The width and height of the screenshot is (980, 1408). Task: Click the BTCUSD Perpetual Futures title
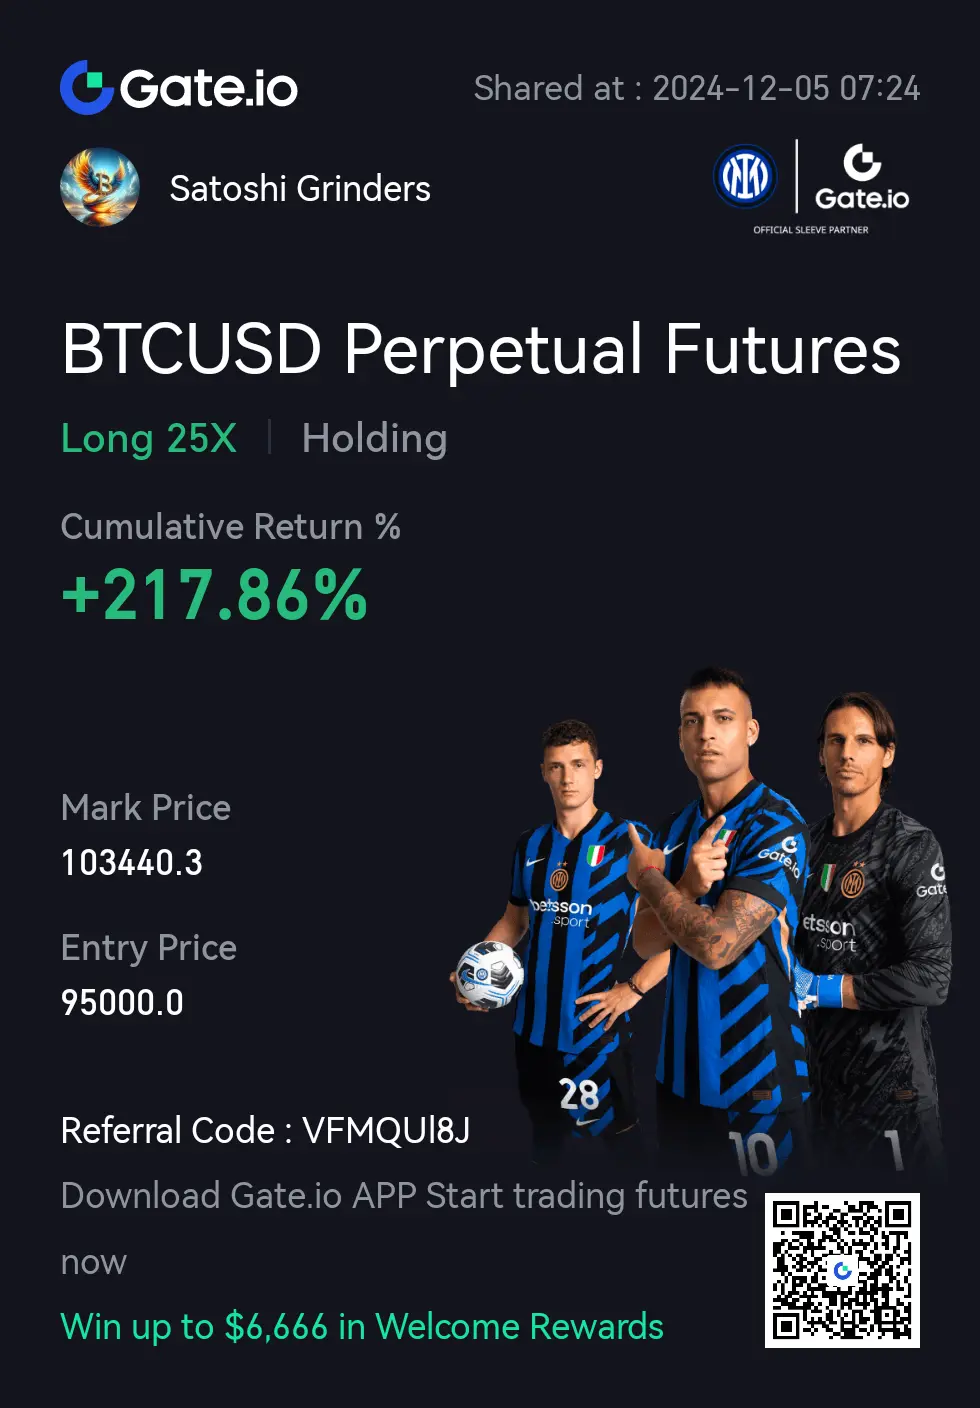click(x=481, y=349)
